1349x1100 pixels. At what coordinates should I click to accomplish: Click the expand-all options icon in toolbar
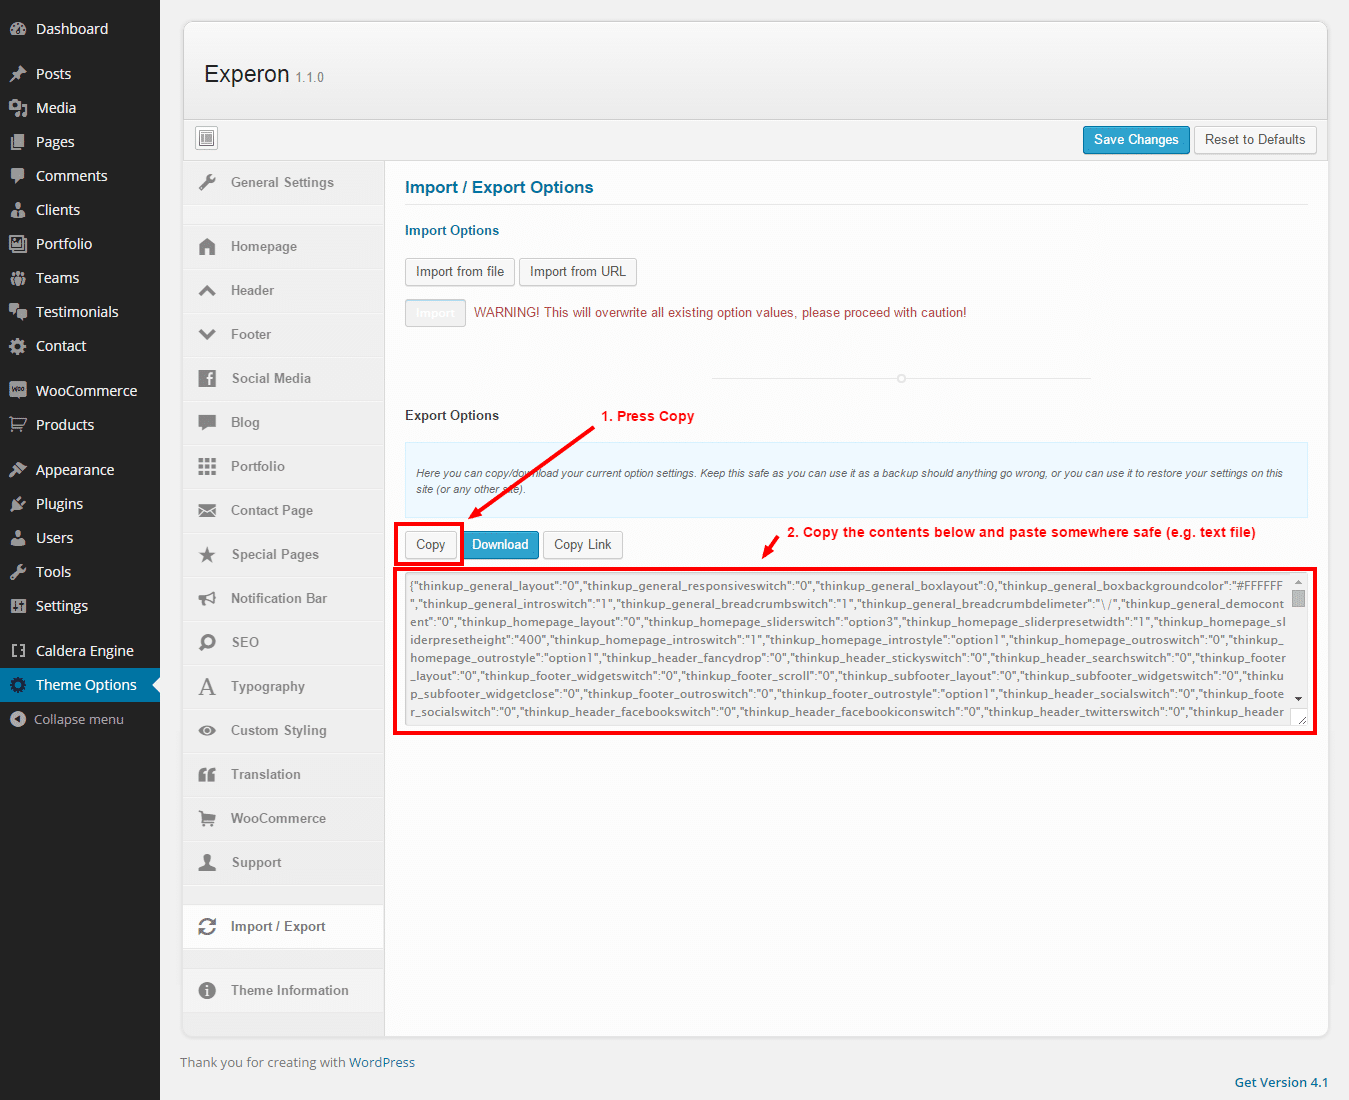207,138
